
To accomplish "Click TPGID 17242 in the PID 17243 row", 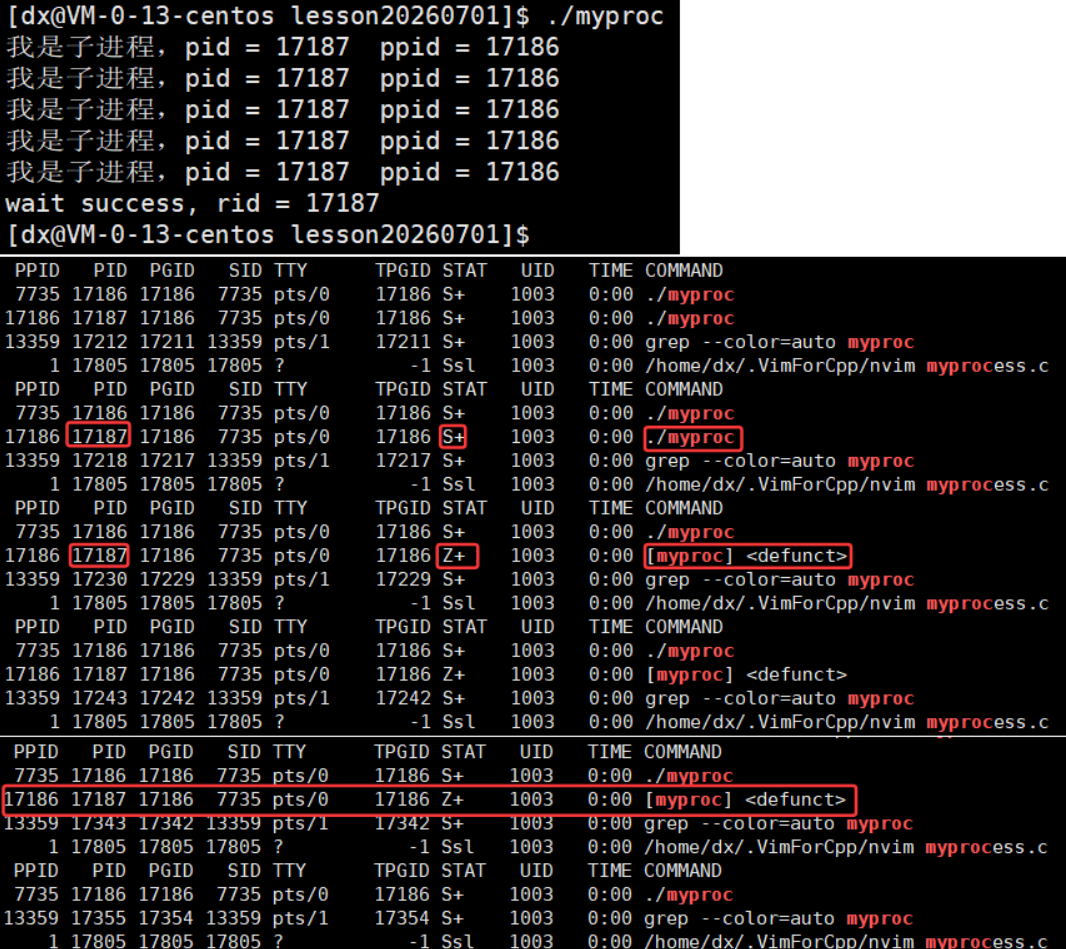I will [x=403, y=698].
